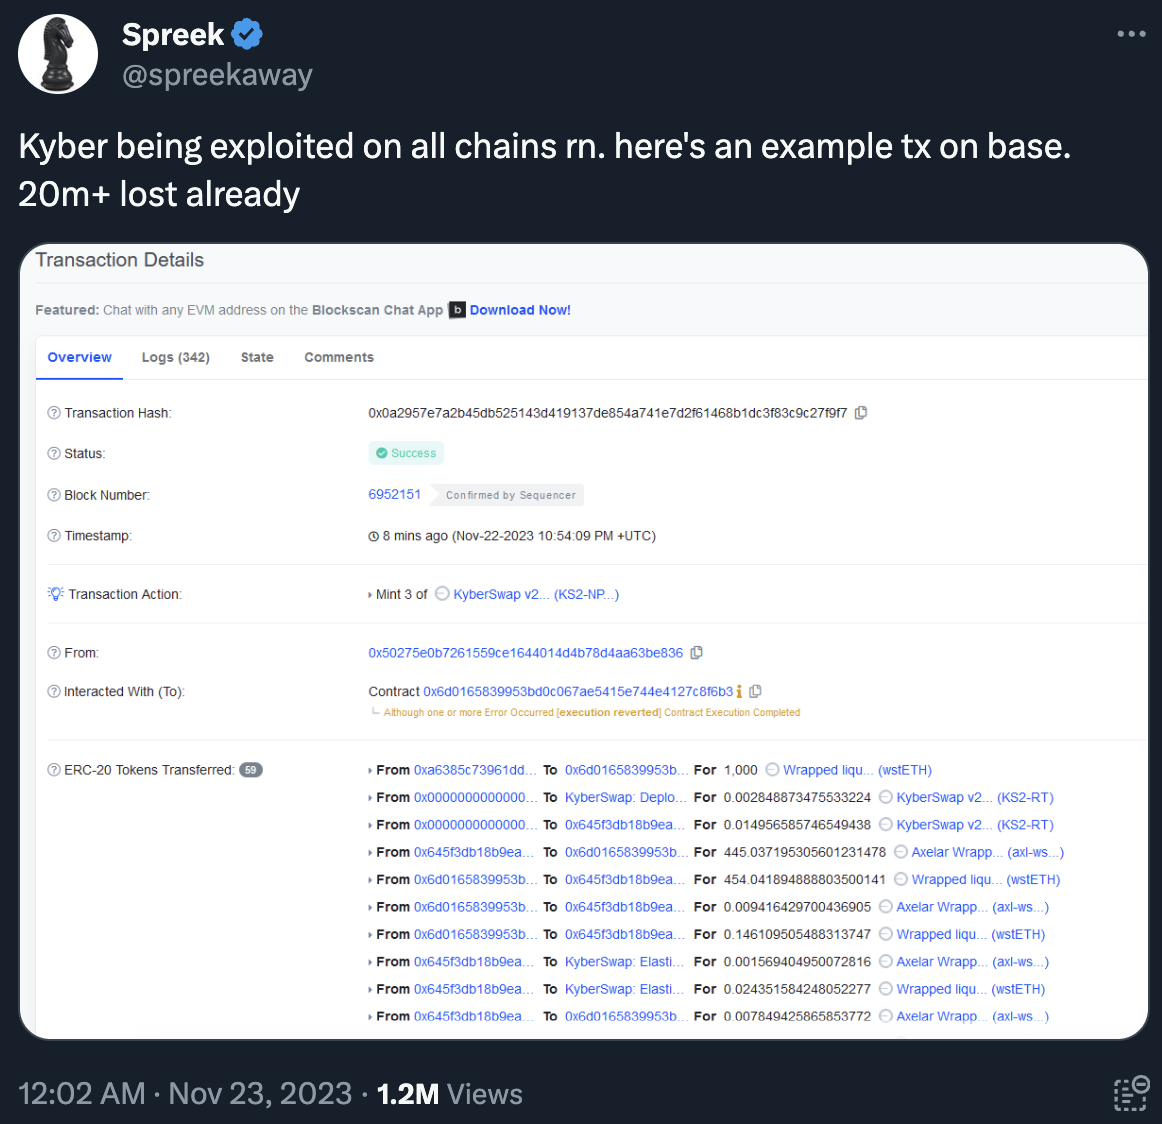Click the help icon beside Block Number
This screenshot has height=1124, width=1162.
click(54, 495)
